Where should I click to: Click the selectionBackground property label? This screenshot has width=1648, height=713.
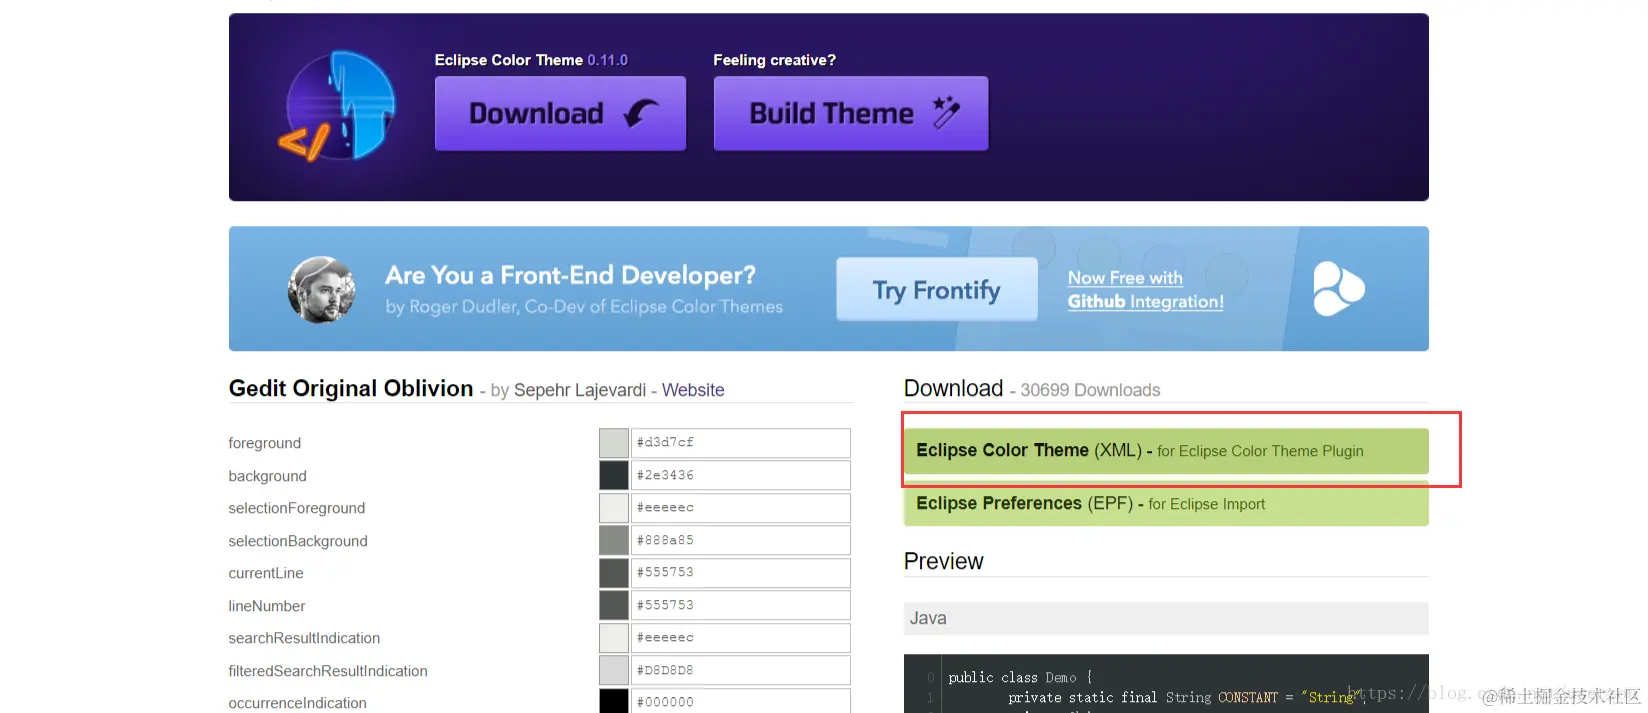click(298, 541)
